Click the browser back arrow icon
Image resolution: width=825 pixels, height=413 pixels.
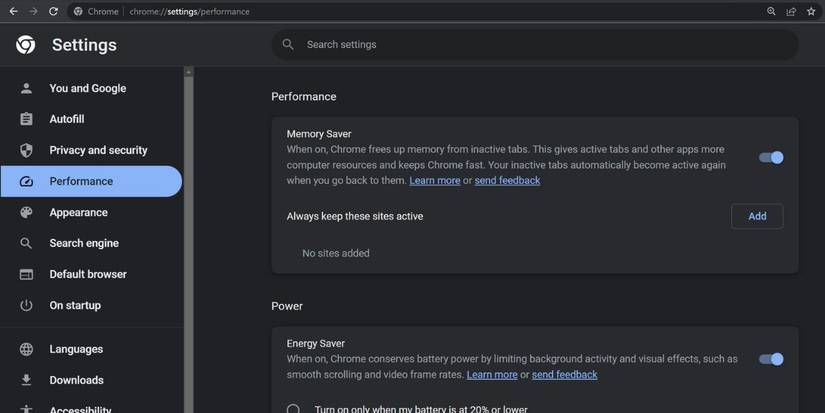[14, 11]
